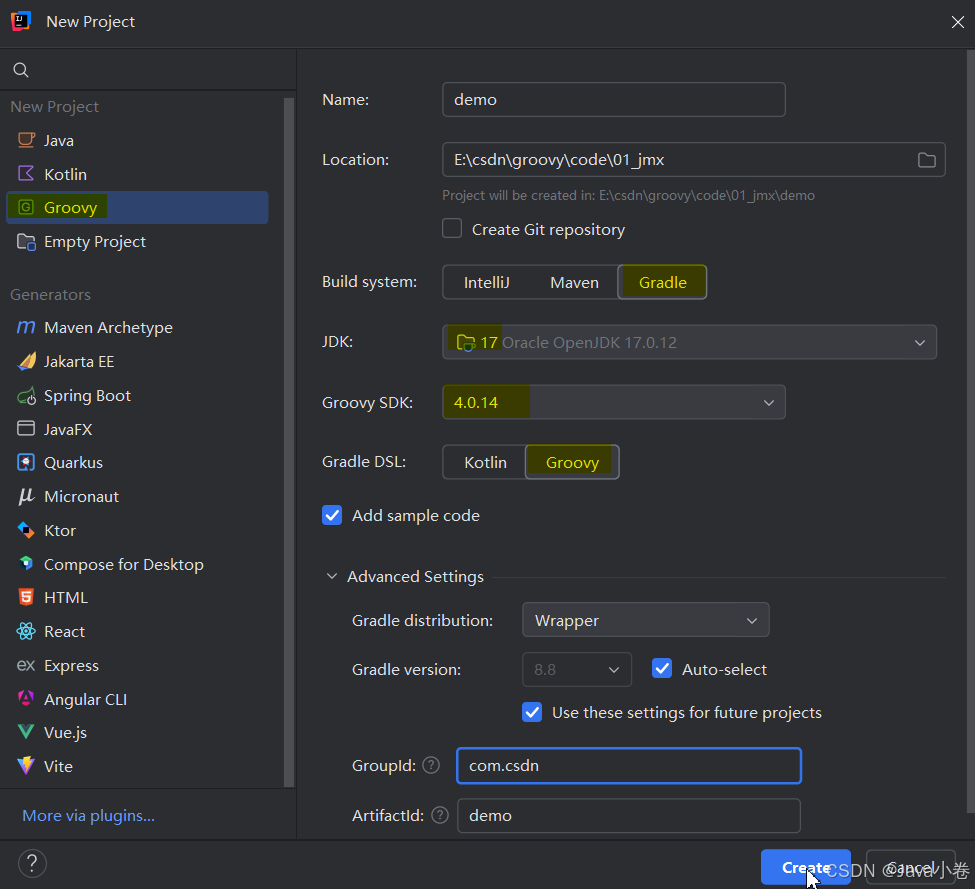
Task: Enable Create Git repository checkbox
Action: [452, 229]
